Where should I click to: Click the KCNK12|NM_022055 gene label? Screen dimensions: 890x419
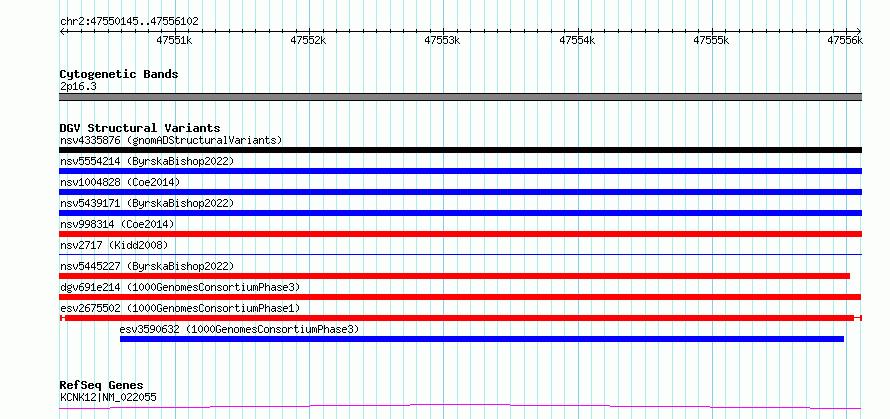click(x=108, y=397)
